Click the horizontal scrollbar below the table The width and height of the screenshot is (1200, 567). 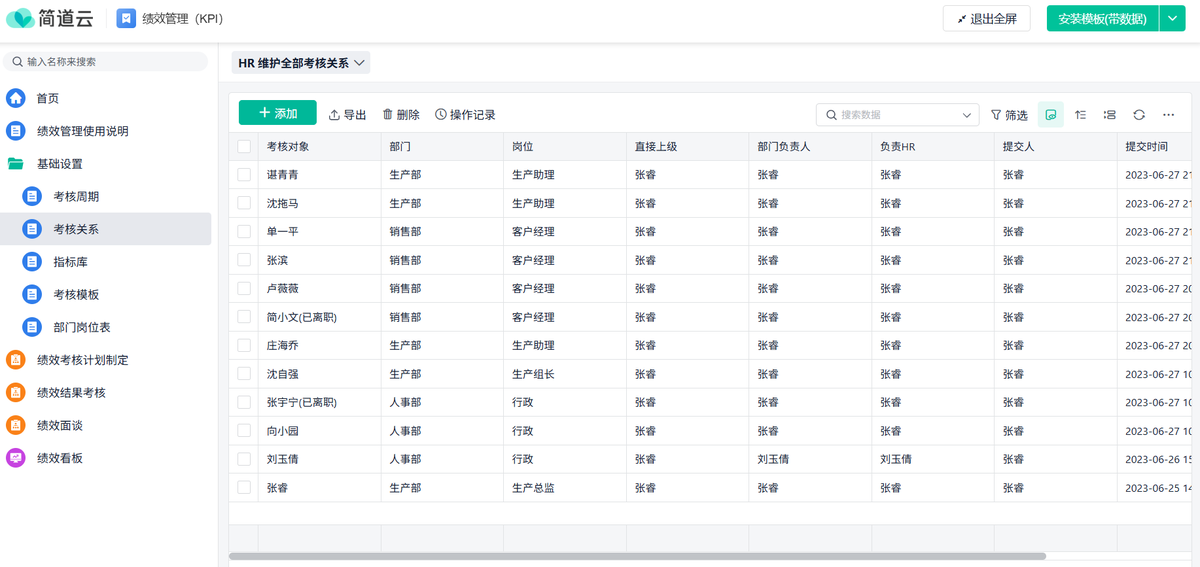[637, 556]
